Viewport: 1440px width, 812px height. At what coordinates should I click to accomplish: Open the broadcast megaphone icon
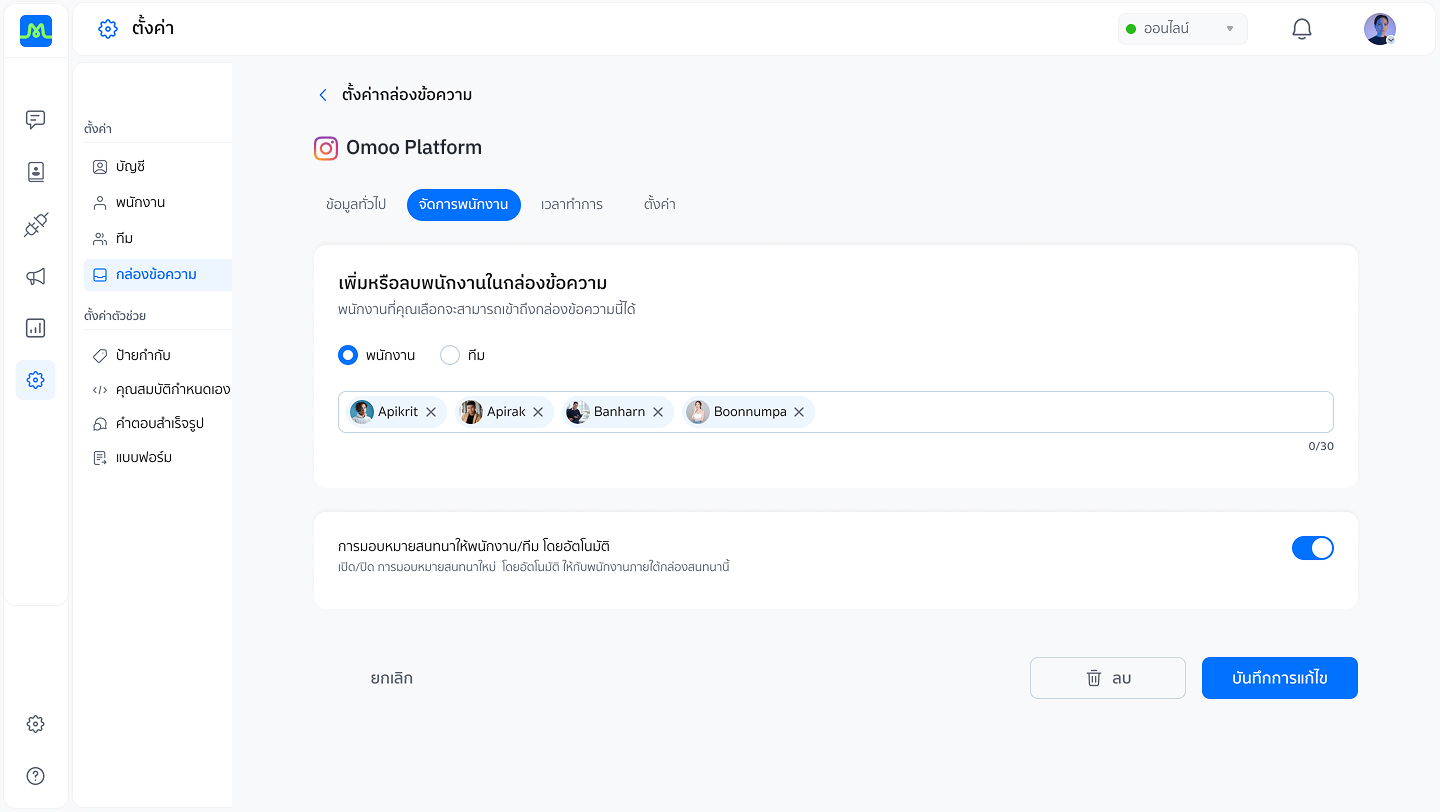coord(36,277)
